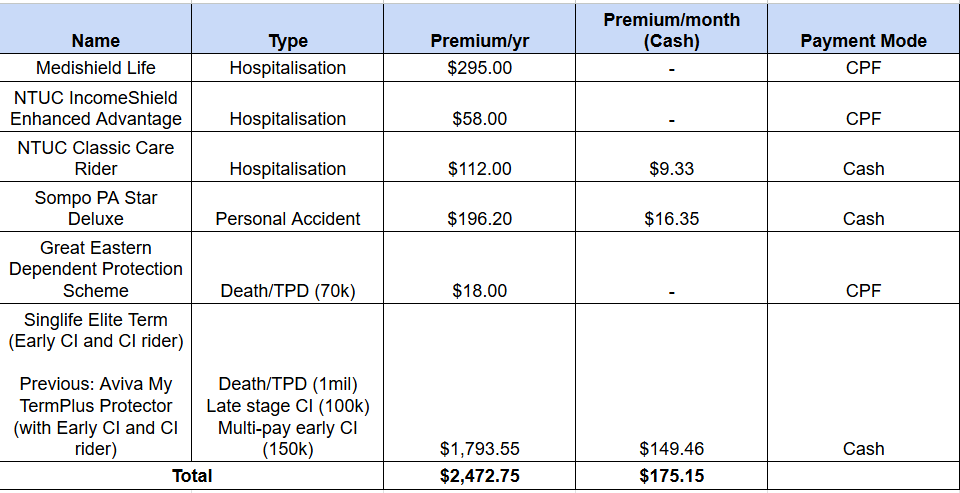The width and height of the screenshot is (960, 493).
Task: Click the $9.33 monthly premium cell
Action: pos(671,168)
